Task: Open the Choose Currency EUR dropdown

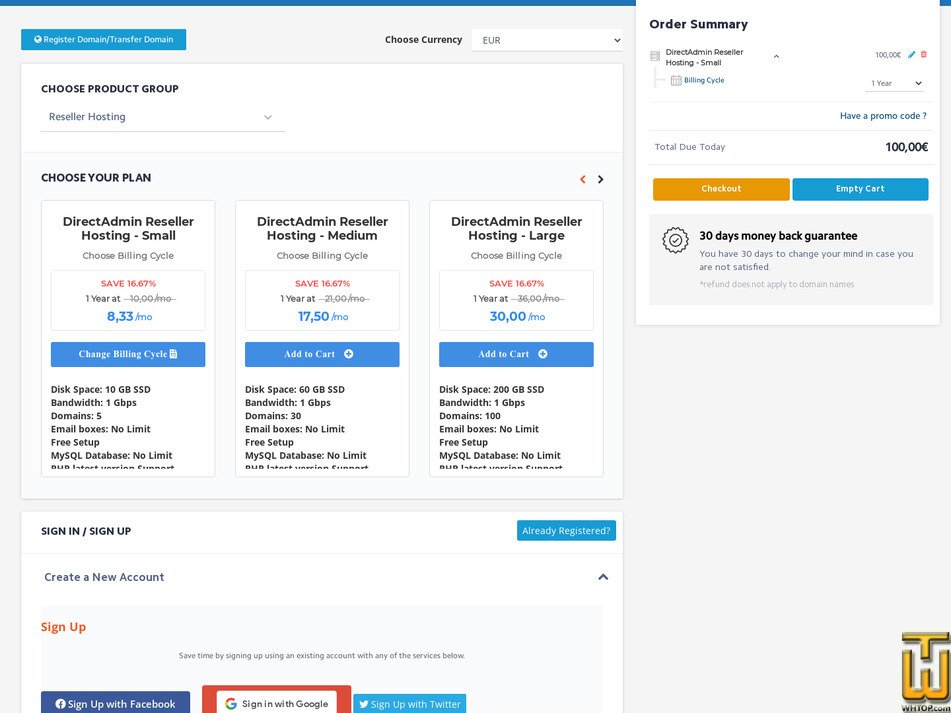Action: coord(547,40)
